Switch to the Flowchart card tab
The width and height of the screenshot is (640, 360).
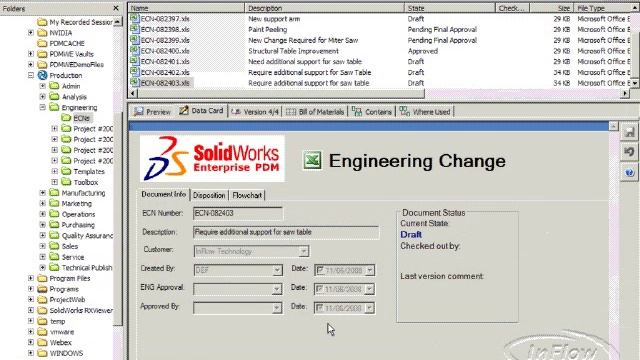click(x=247, y=195)
